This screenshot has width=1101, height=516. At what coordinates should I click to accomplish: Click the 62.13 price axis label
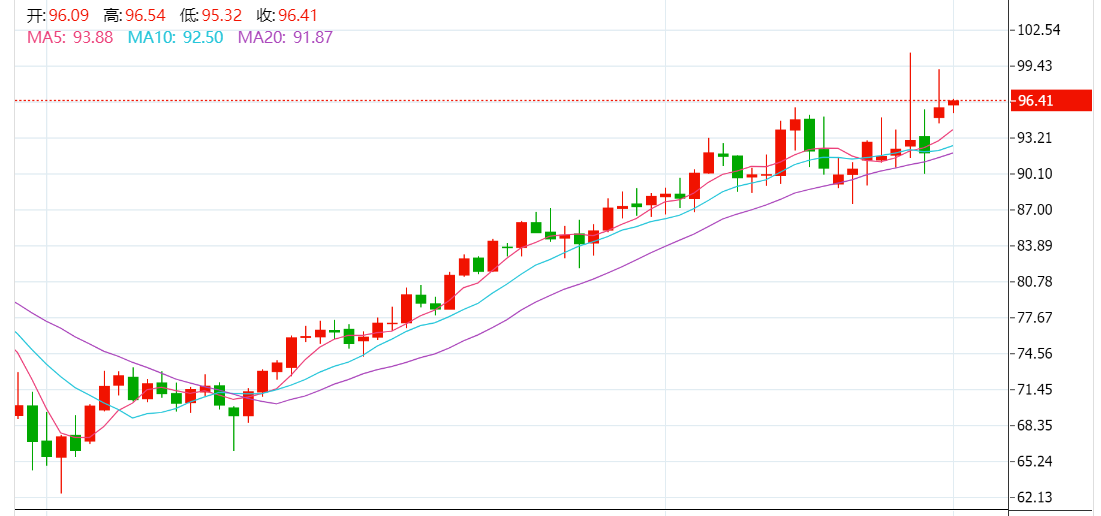tap(1034, 498)
